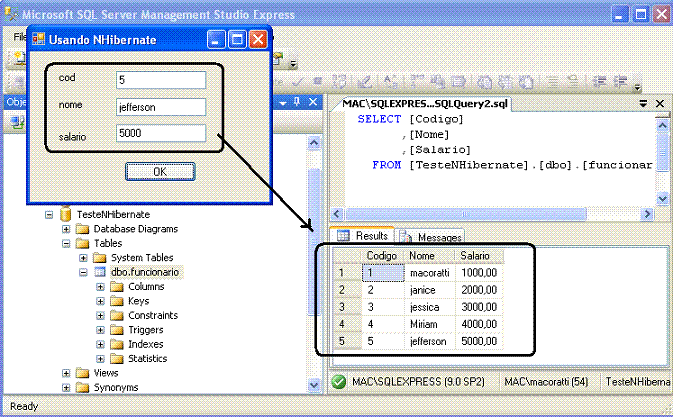Image resolution: width=673 pixels, height=417 pixels.
Task: Select the jessica cell in results
Action: [430, 307]
